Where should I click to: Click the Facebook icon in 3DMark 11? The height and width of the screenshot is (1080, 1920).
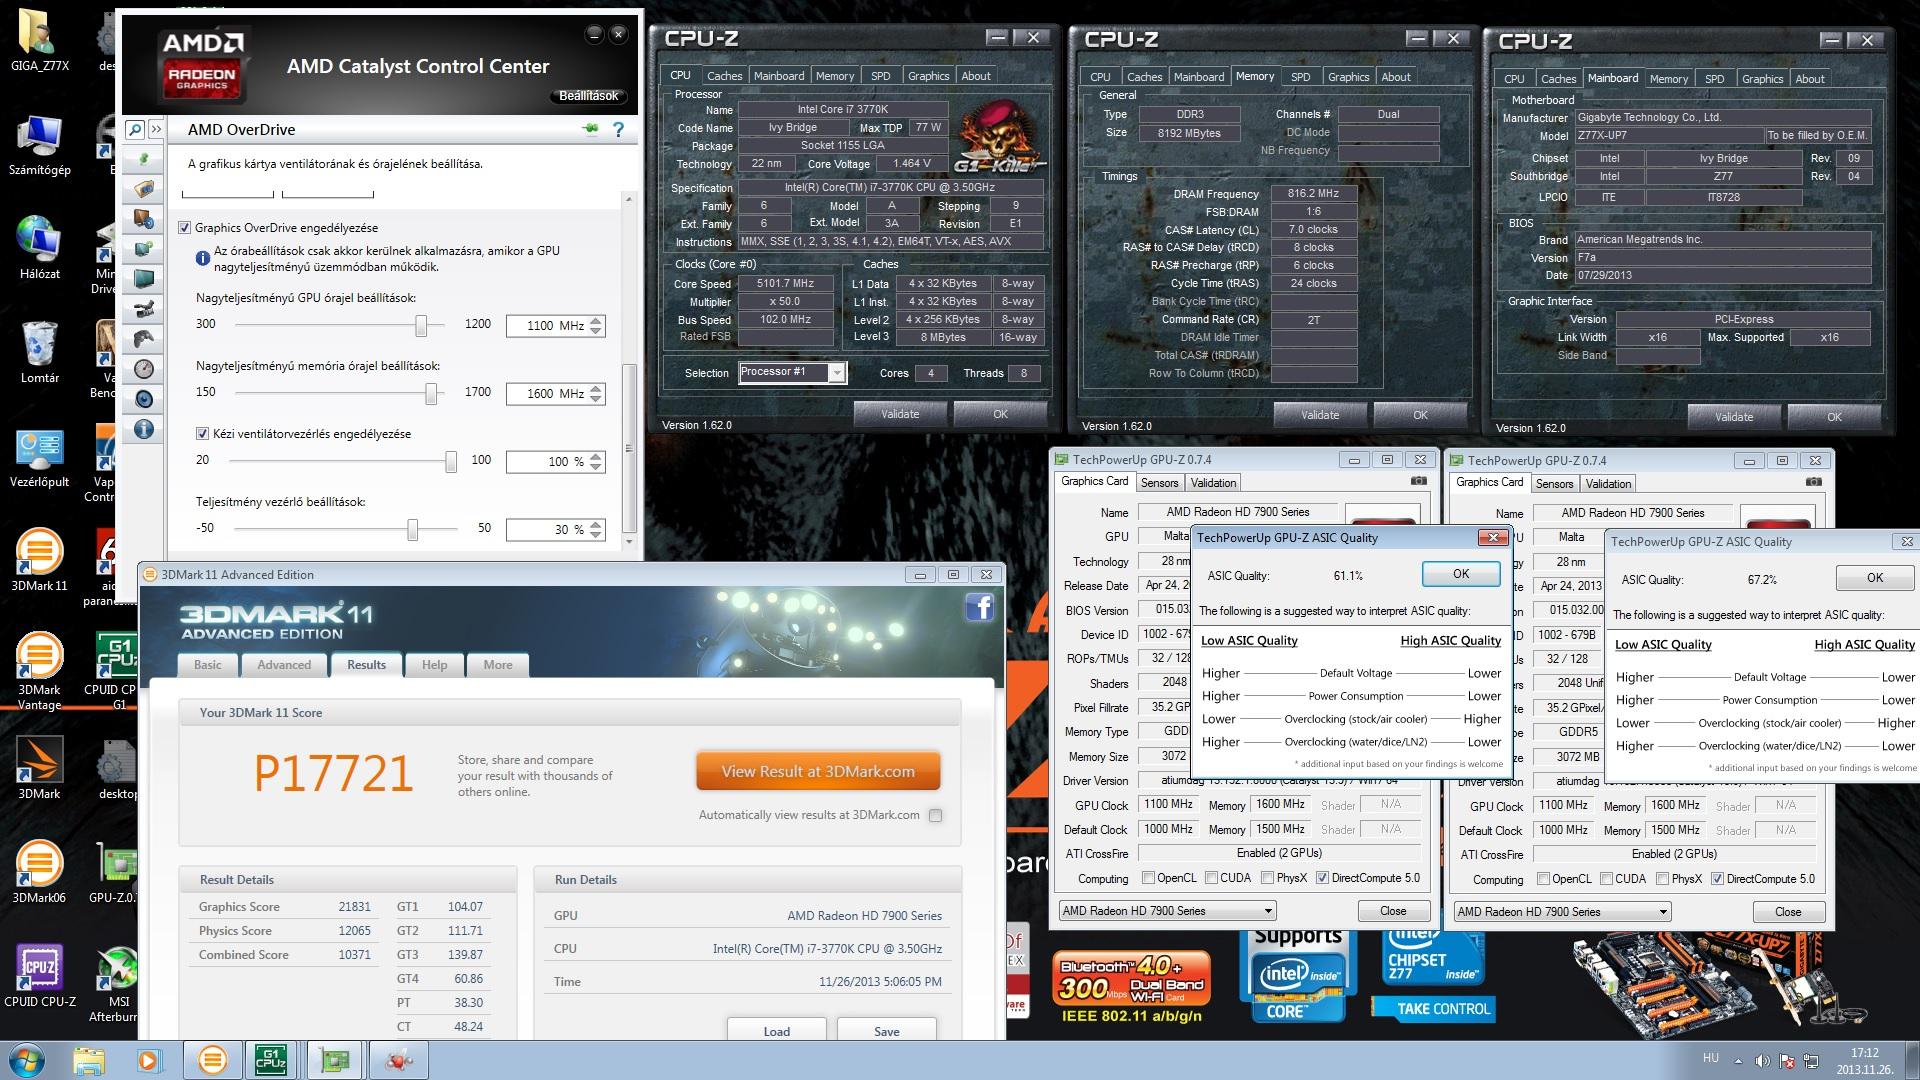pyautogui.click(x=979, y=607)
